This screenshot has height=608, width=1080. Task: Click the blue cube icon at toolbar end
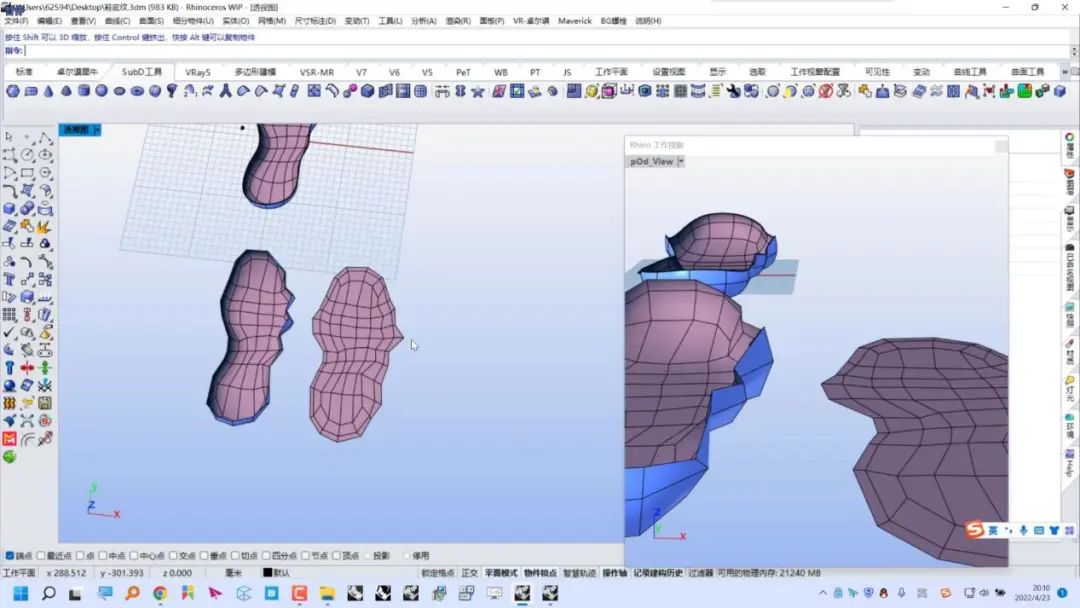1060,91
